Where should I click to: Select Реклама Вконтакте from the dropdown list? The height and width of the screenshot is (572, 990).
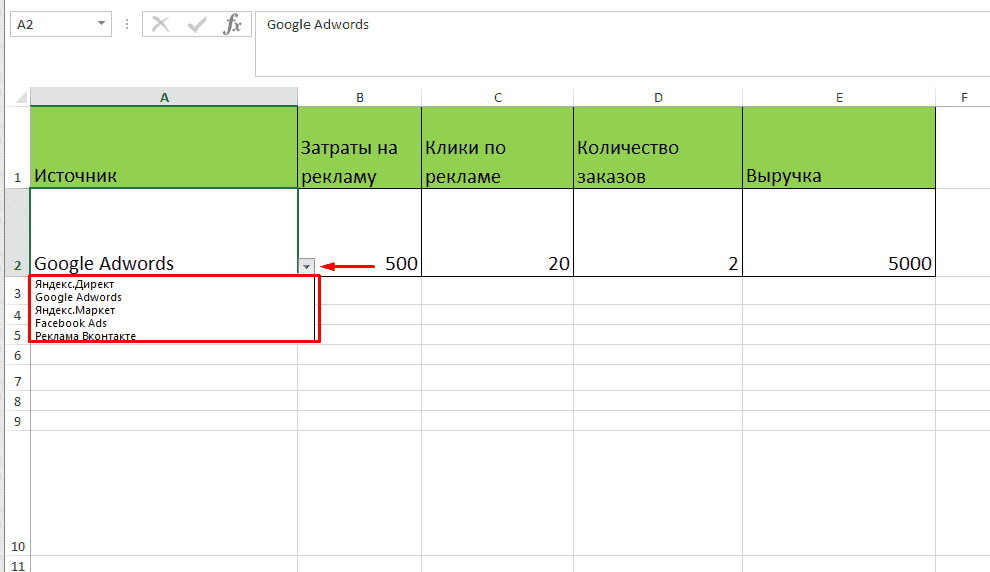pos(85,336)
